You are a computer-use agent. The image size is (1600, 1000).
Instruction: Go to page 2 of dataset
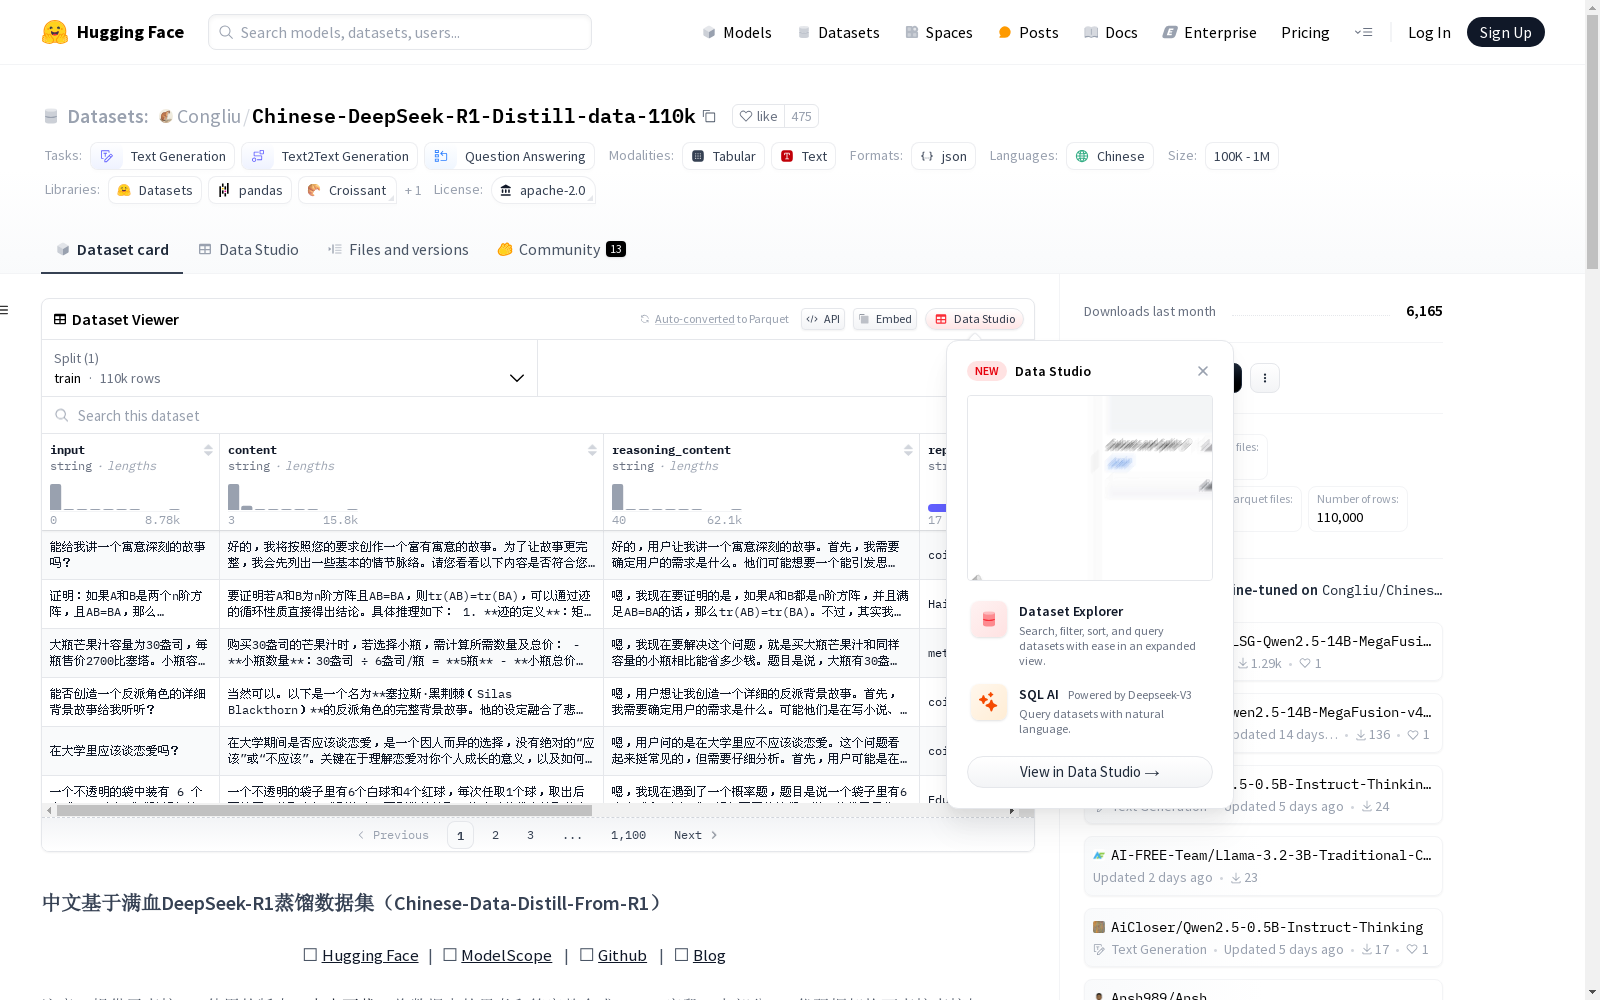point(495,835)
